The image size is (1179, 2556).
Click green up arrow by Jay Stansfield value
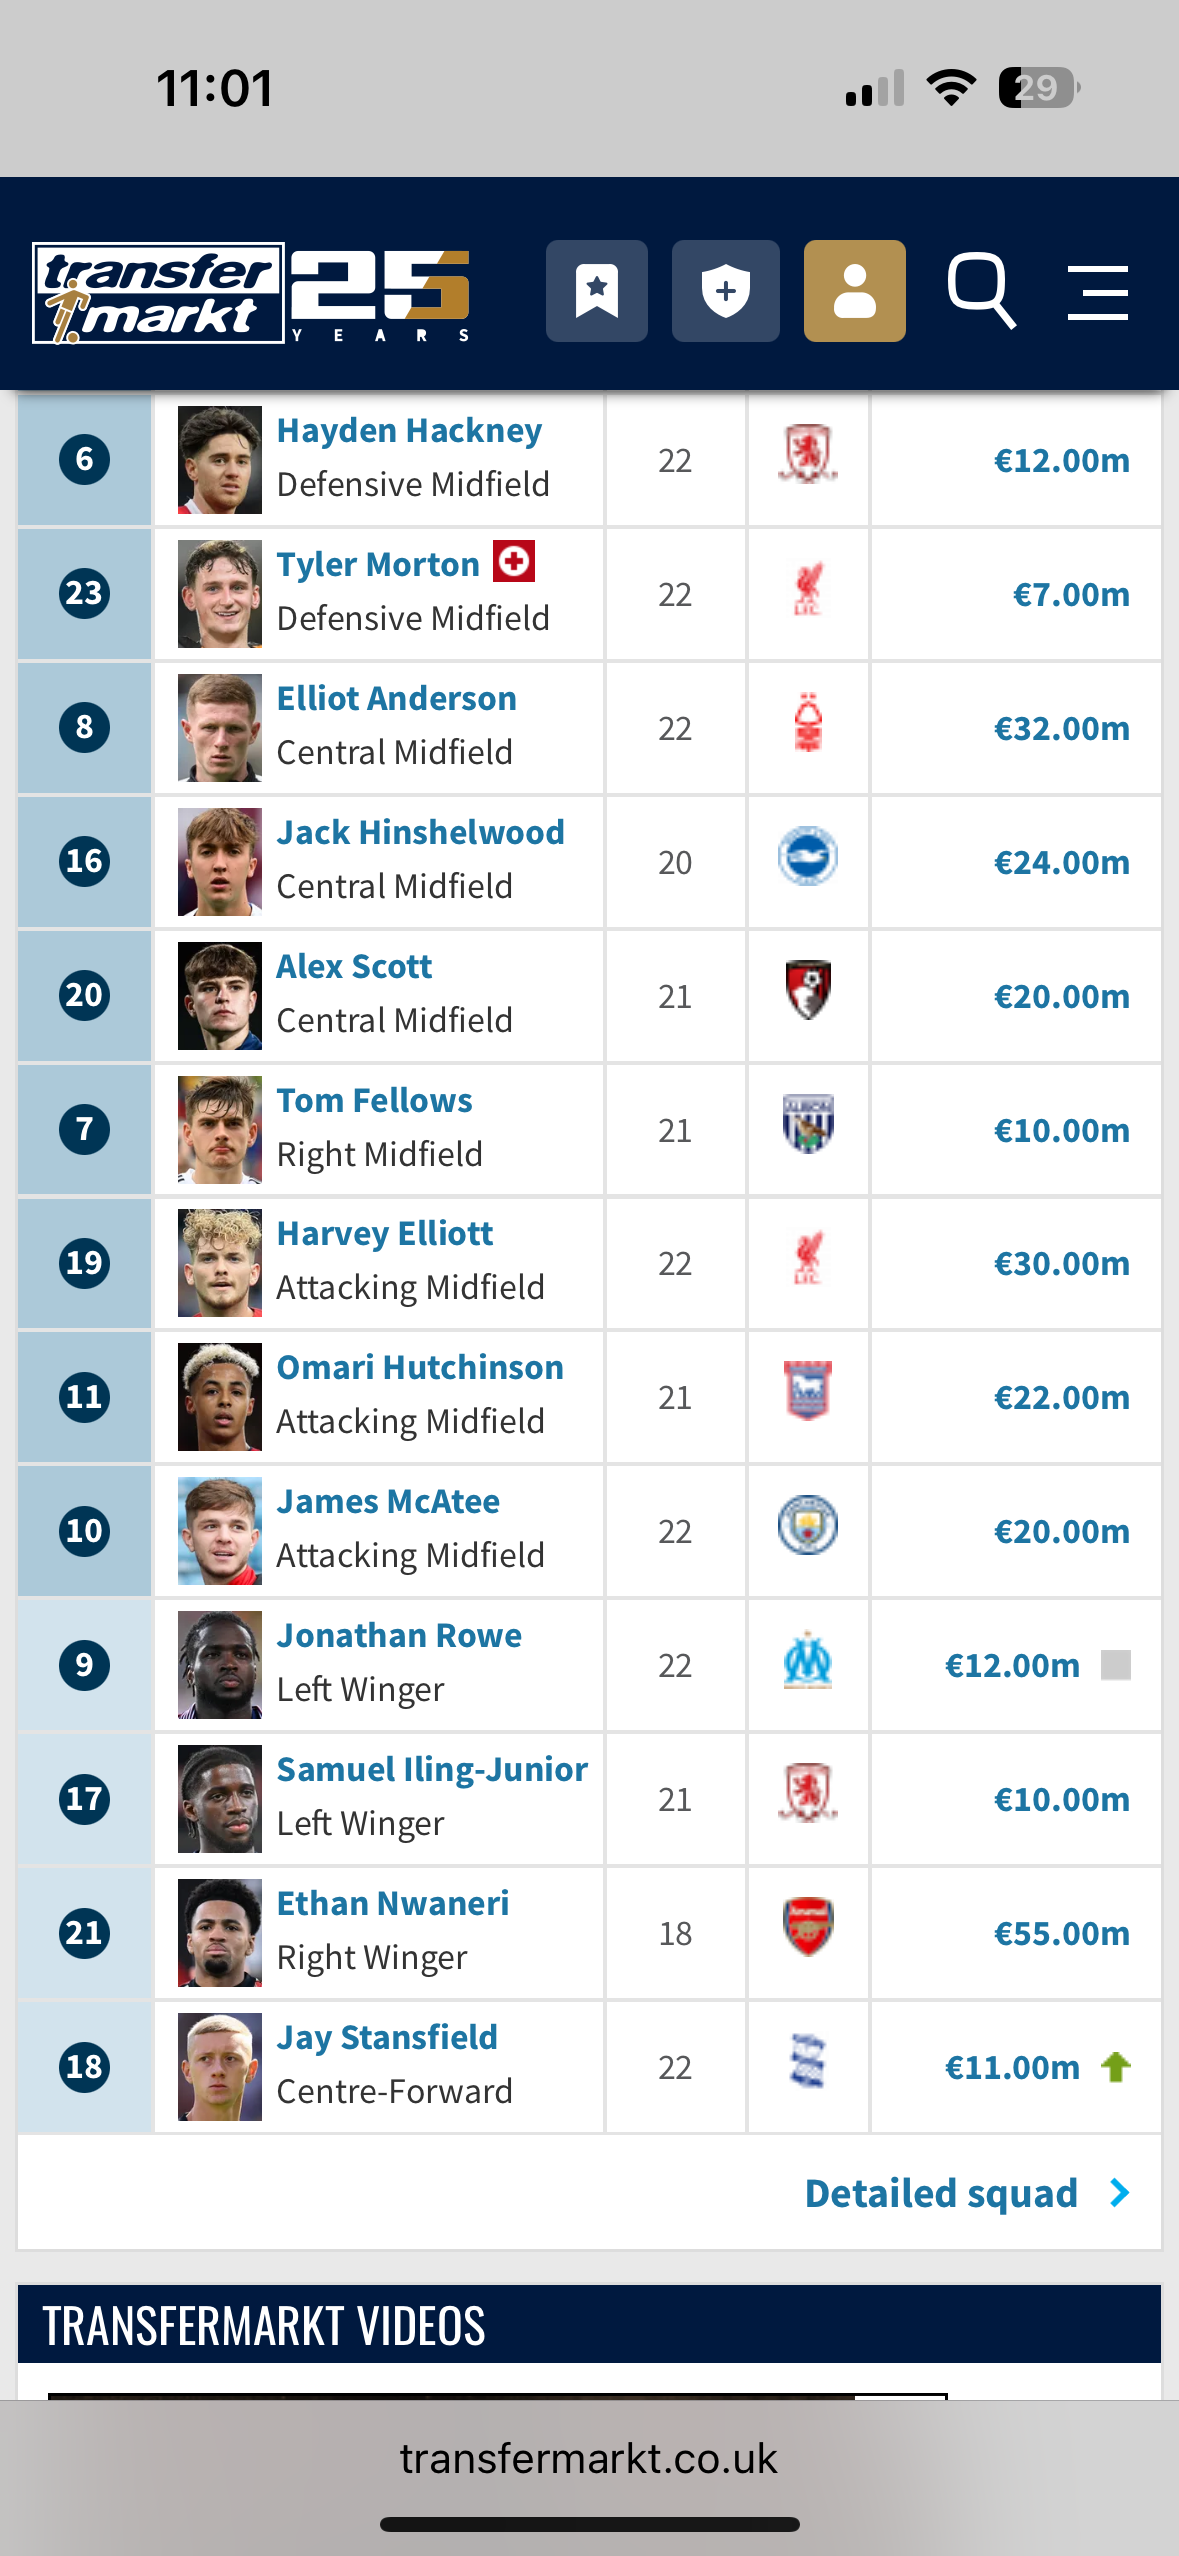point(1116,2066)
